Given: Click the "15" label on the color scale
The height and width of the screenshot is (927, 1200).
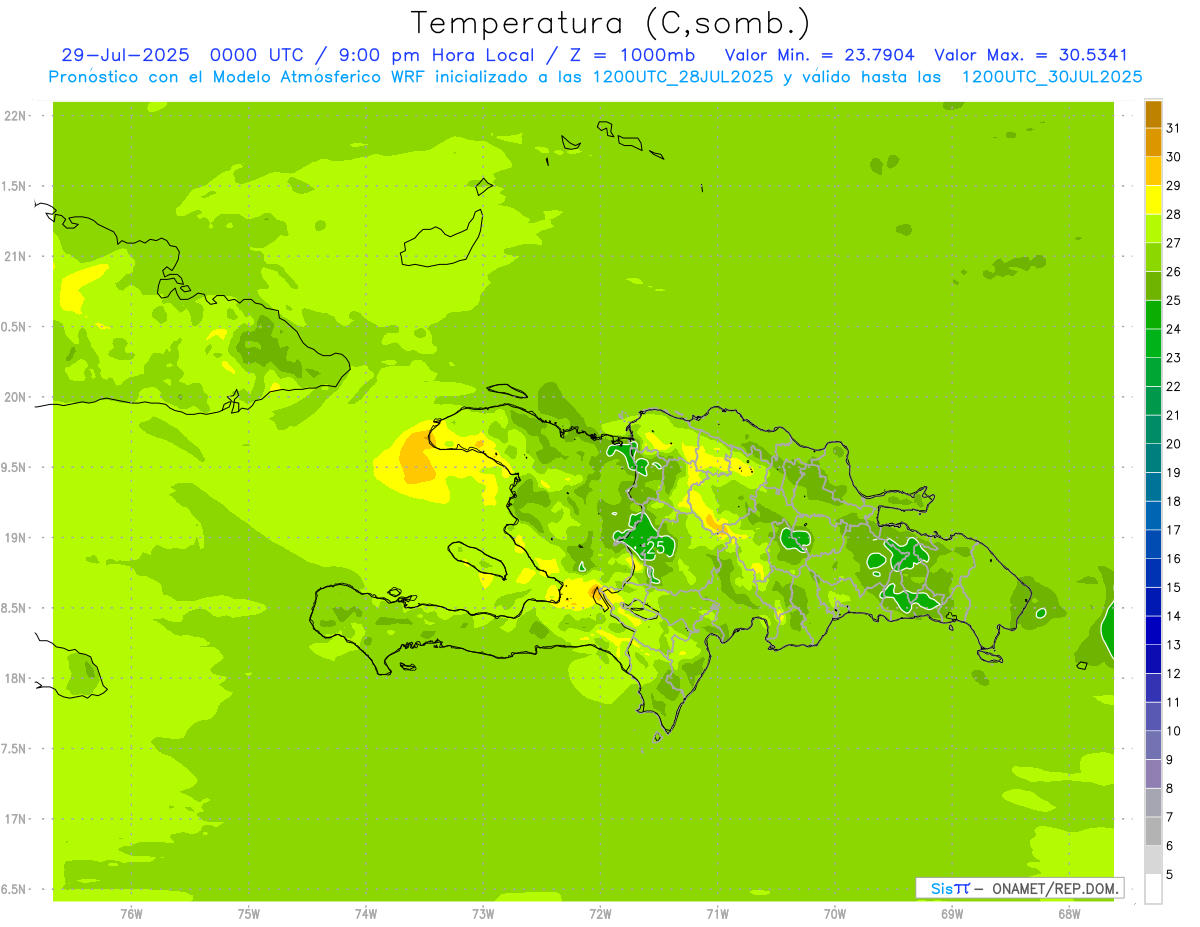Looking at the screenshot, I should pyautogui.click(x=1173, y=588).
